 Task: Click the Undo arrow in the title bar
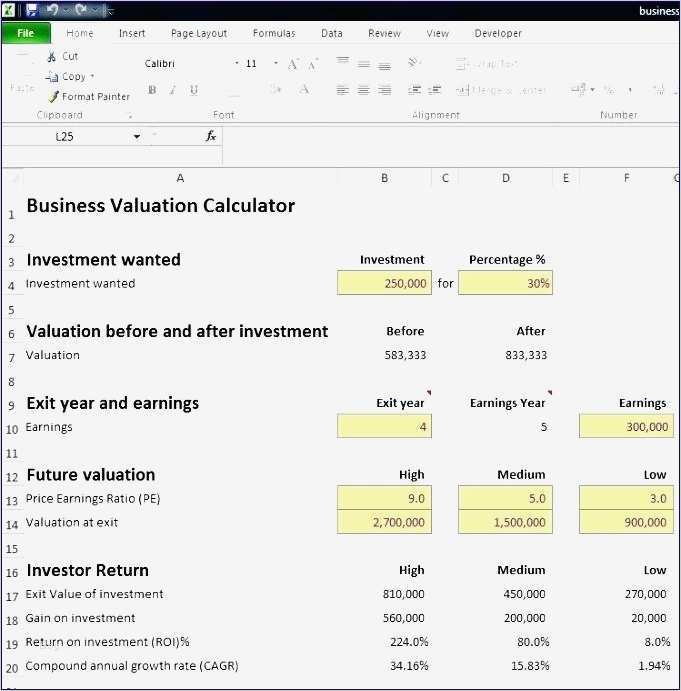pyautogui.click(x=52, y=9)
